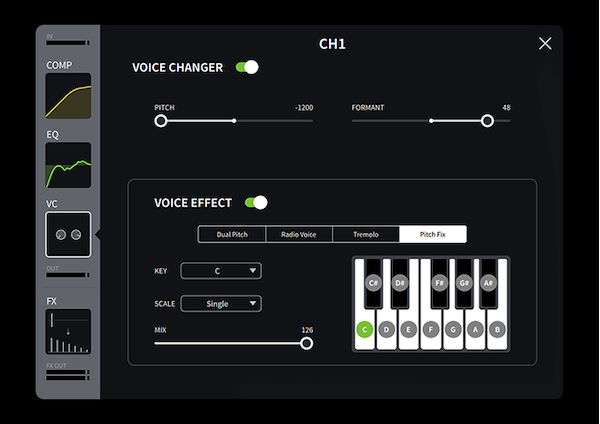
Task: Click the PITCH slider handle
Action: (161, 121)
